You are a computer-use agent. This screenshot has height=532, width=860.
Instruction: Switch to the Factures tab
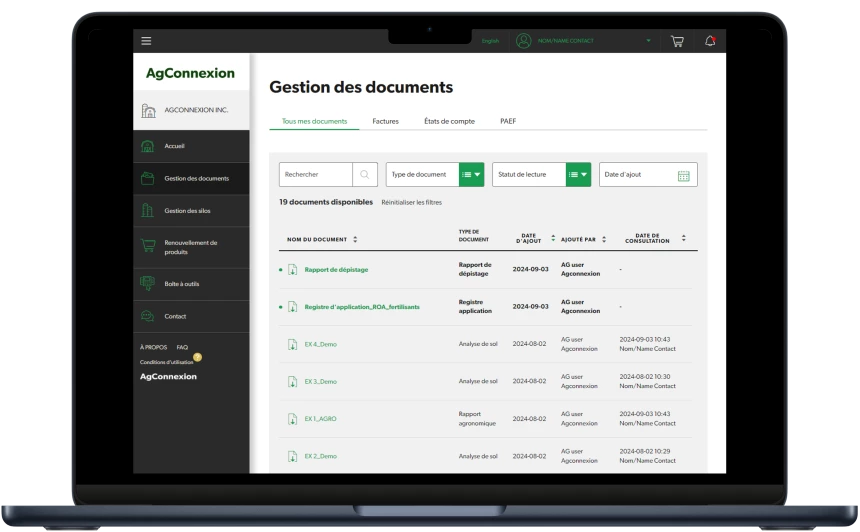tap(385, 121)
